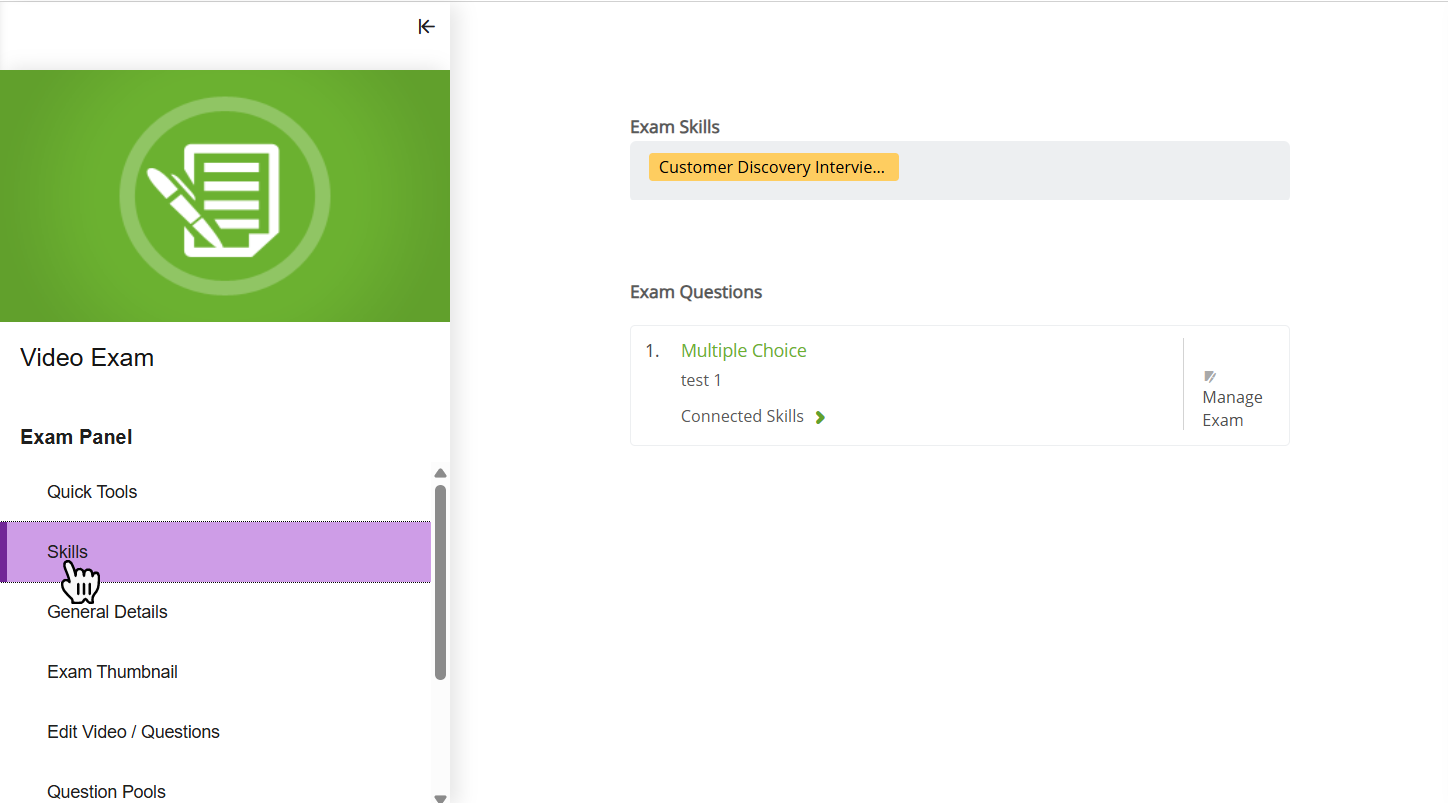The image size is (1448, 803).
Task: Open Edit Video / Questions section
Action: [133, 732]
